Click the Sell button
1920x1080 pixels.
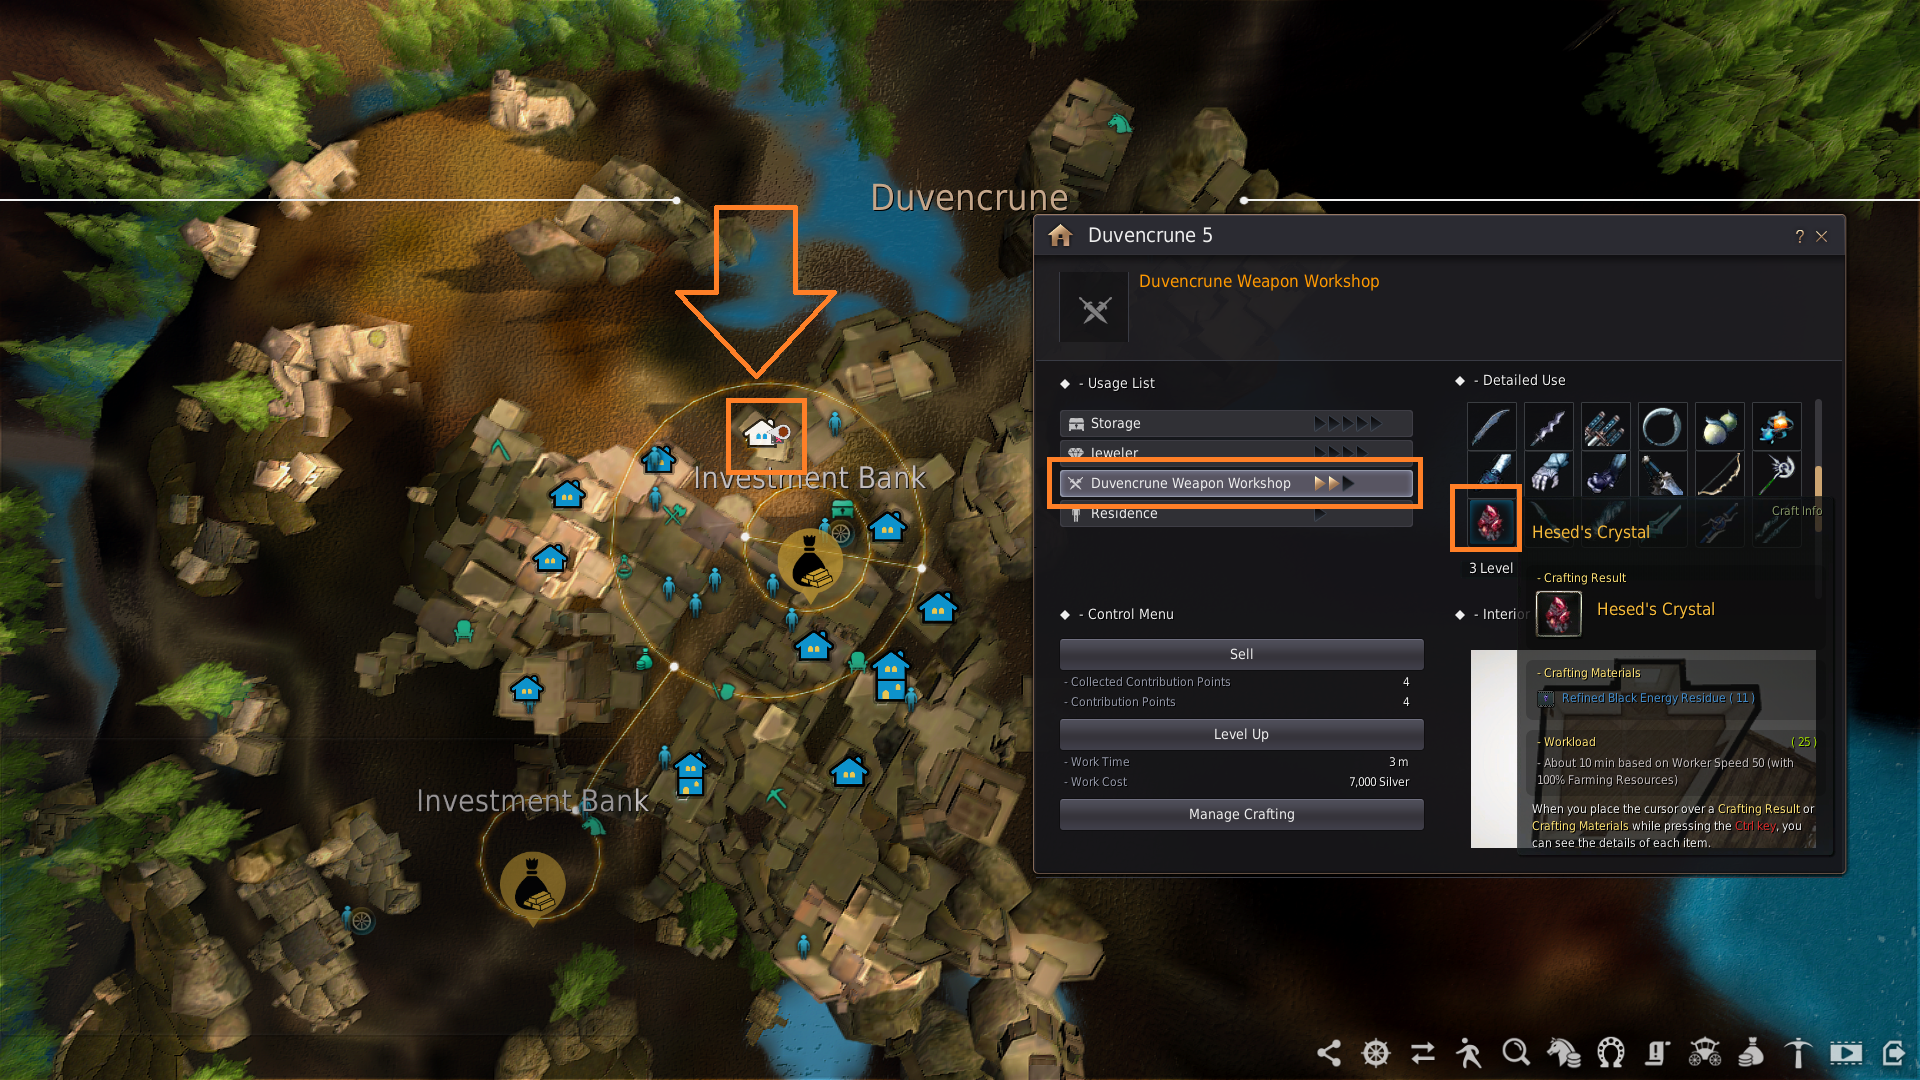[1241, 654]
